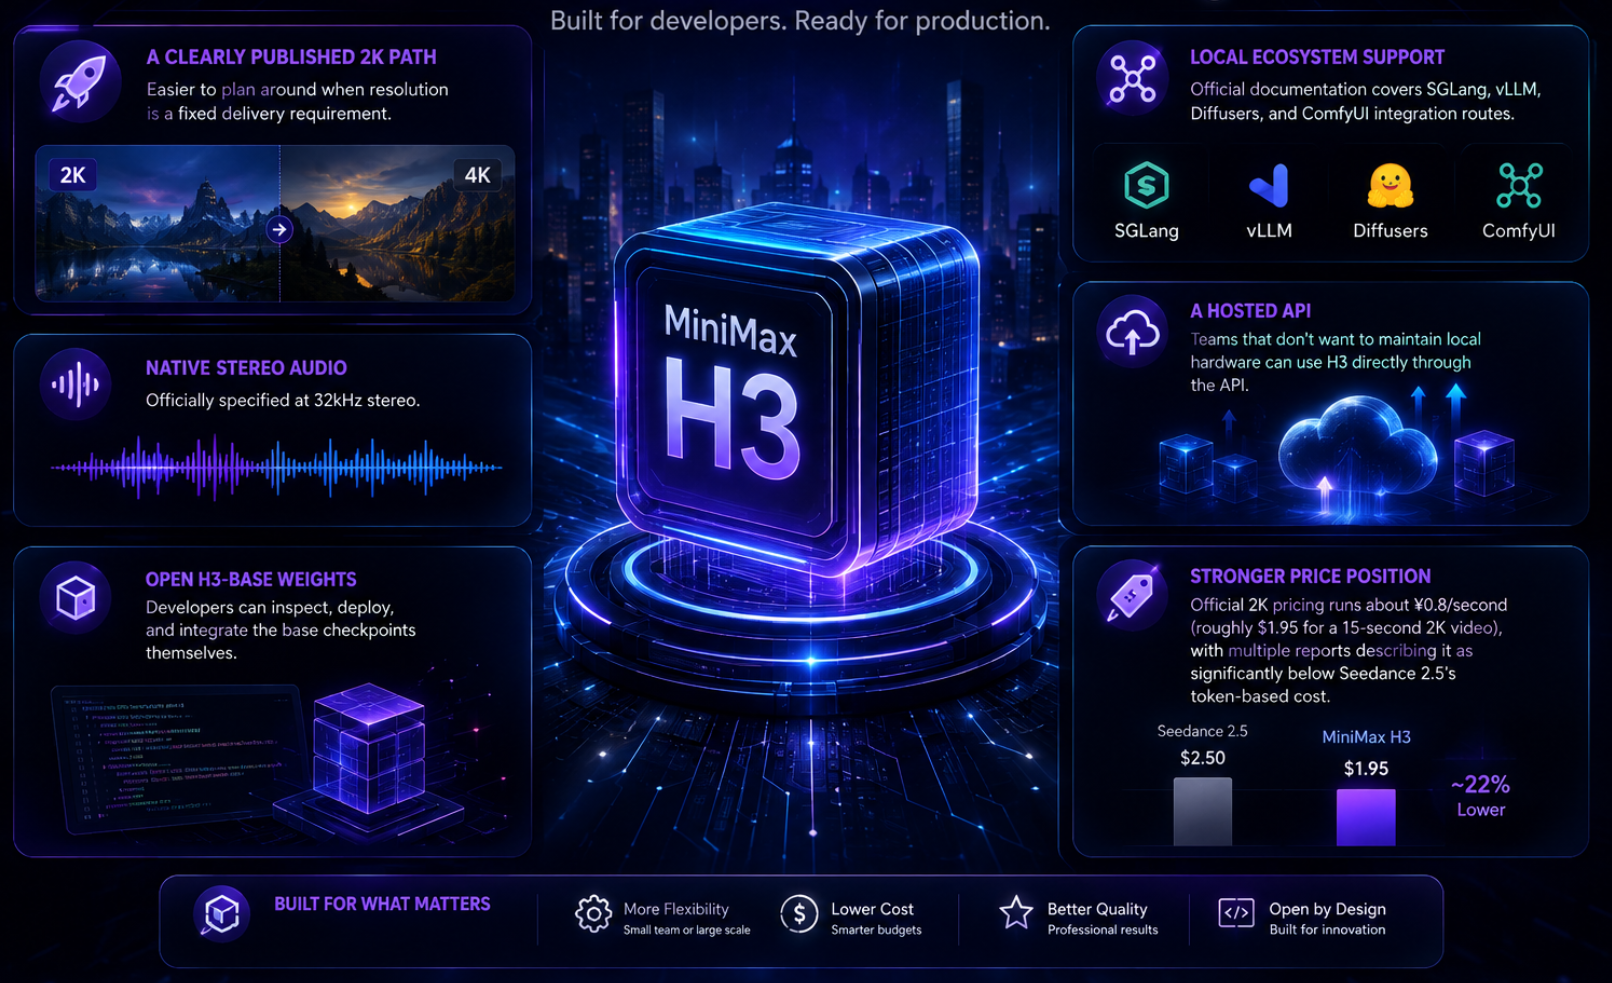Select the Diffusers emoji logo
Viewport: 1612px width, 983px height.
tap(1390, 186)
